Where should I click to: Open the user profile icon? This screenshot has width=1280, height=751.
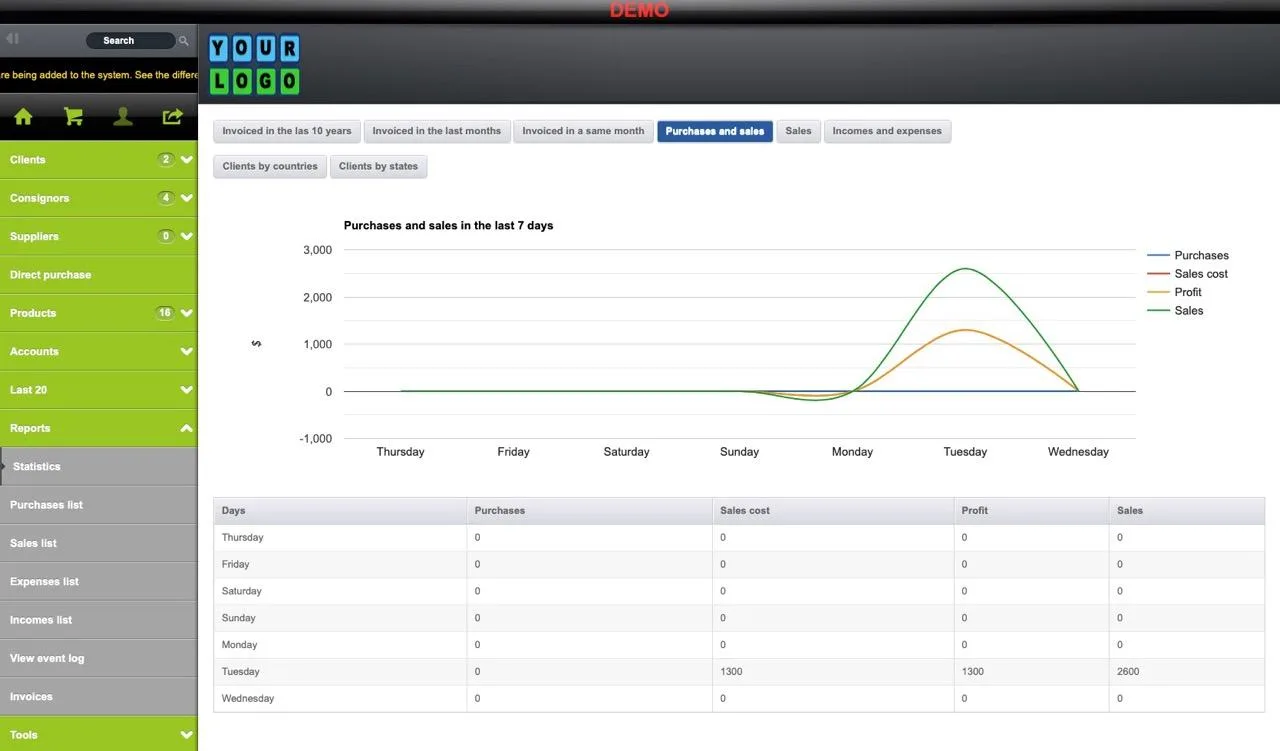pos(123,116)
